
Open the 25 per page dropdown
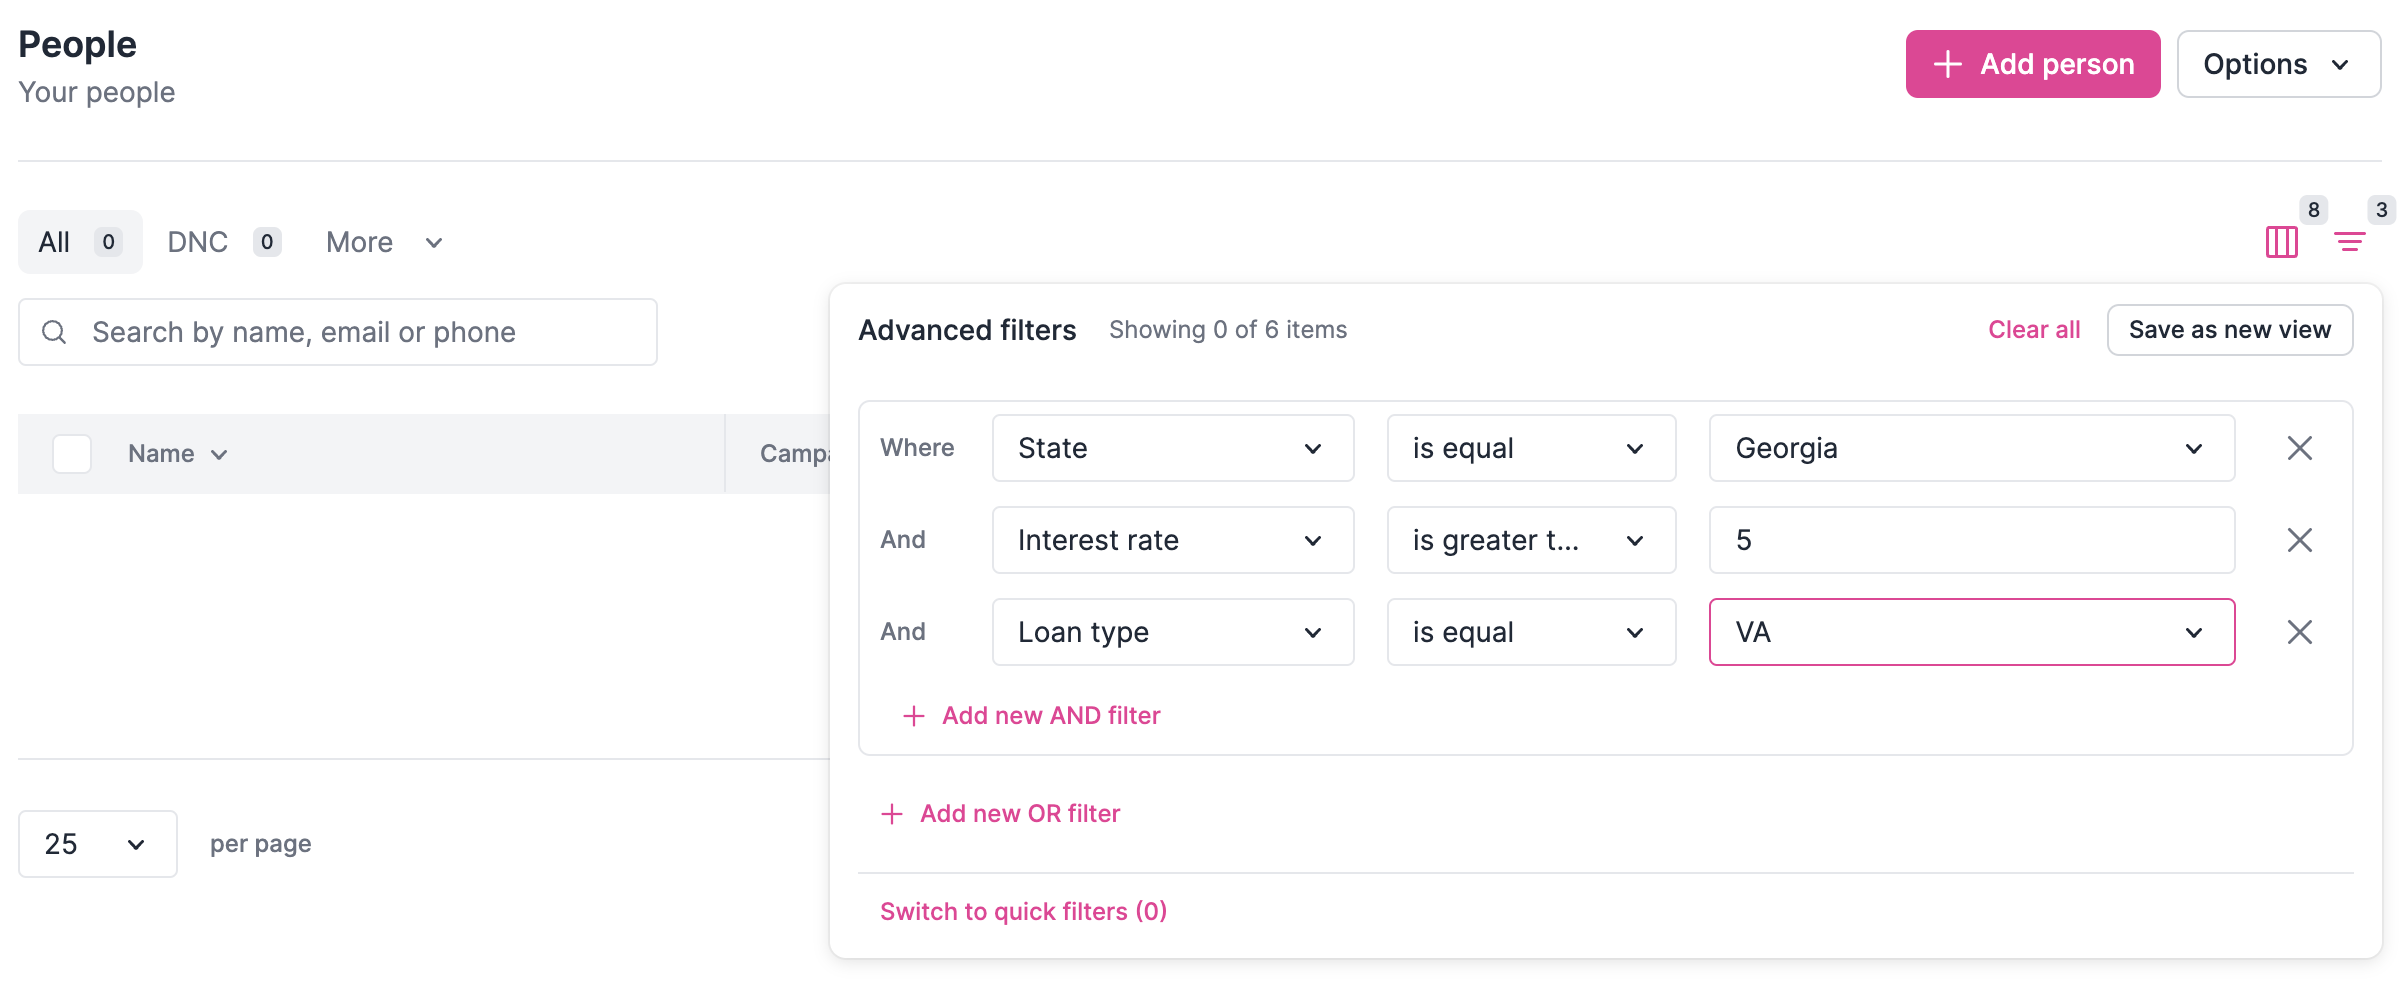(x=97, y=843)
